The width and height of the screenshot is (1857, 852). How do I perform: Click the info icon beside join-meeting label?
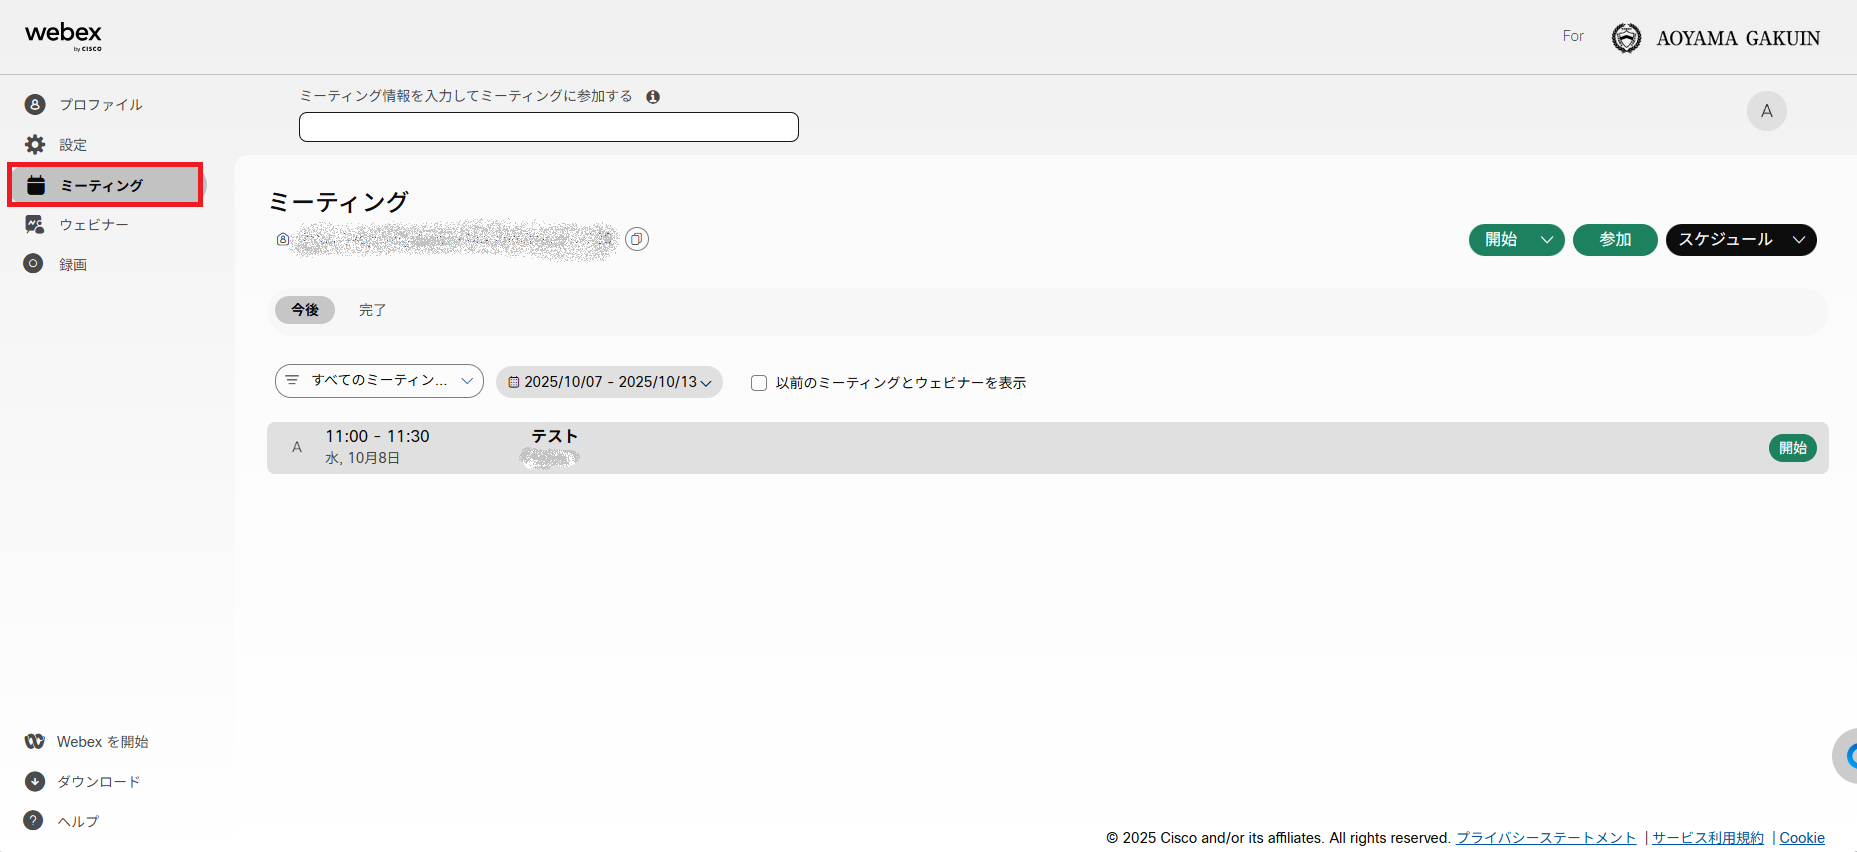(653, 97)
